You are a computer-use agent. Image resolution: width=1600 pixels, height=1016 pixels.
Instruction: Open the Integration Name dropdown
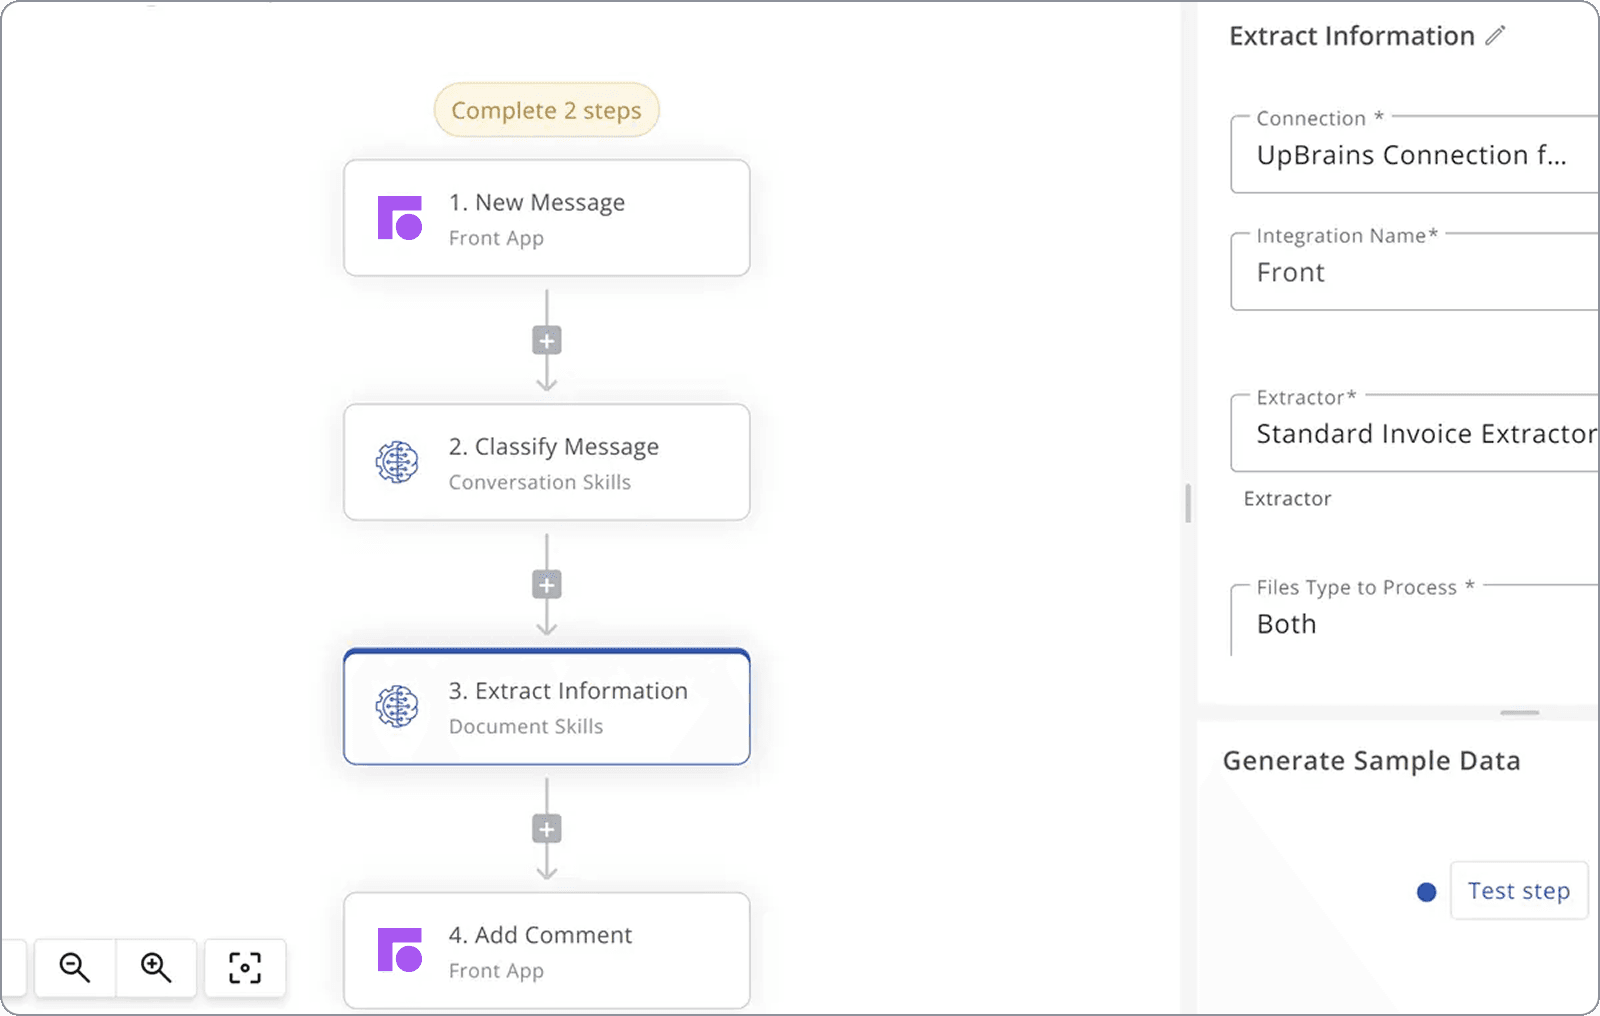pyautogui.click(x=1414, y=272)
